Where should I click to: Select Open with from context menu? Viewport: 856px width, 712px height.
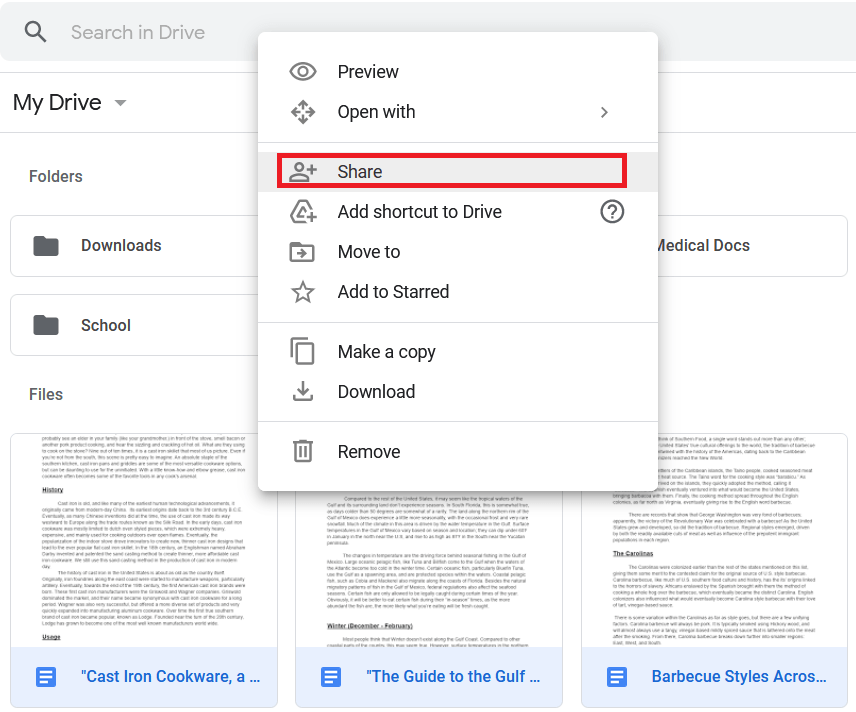coord(376,112)
